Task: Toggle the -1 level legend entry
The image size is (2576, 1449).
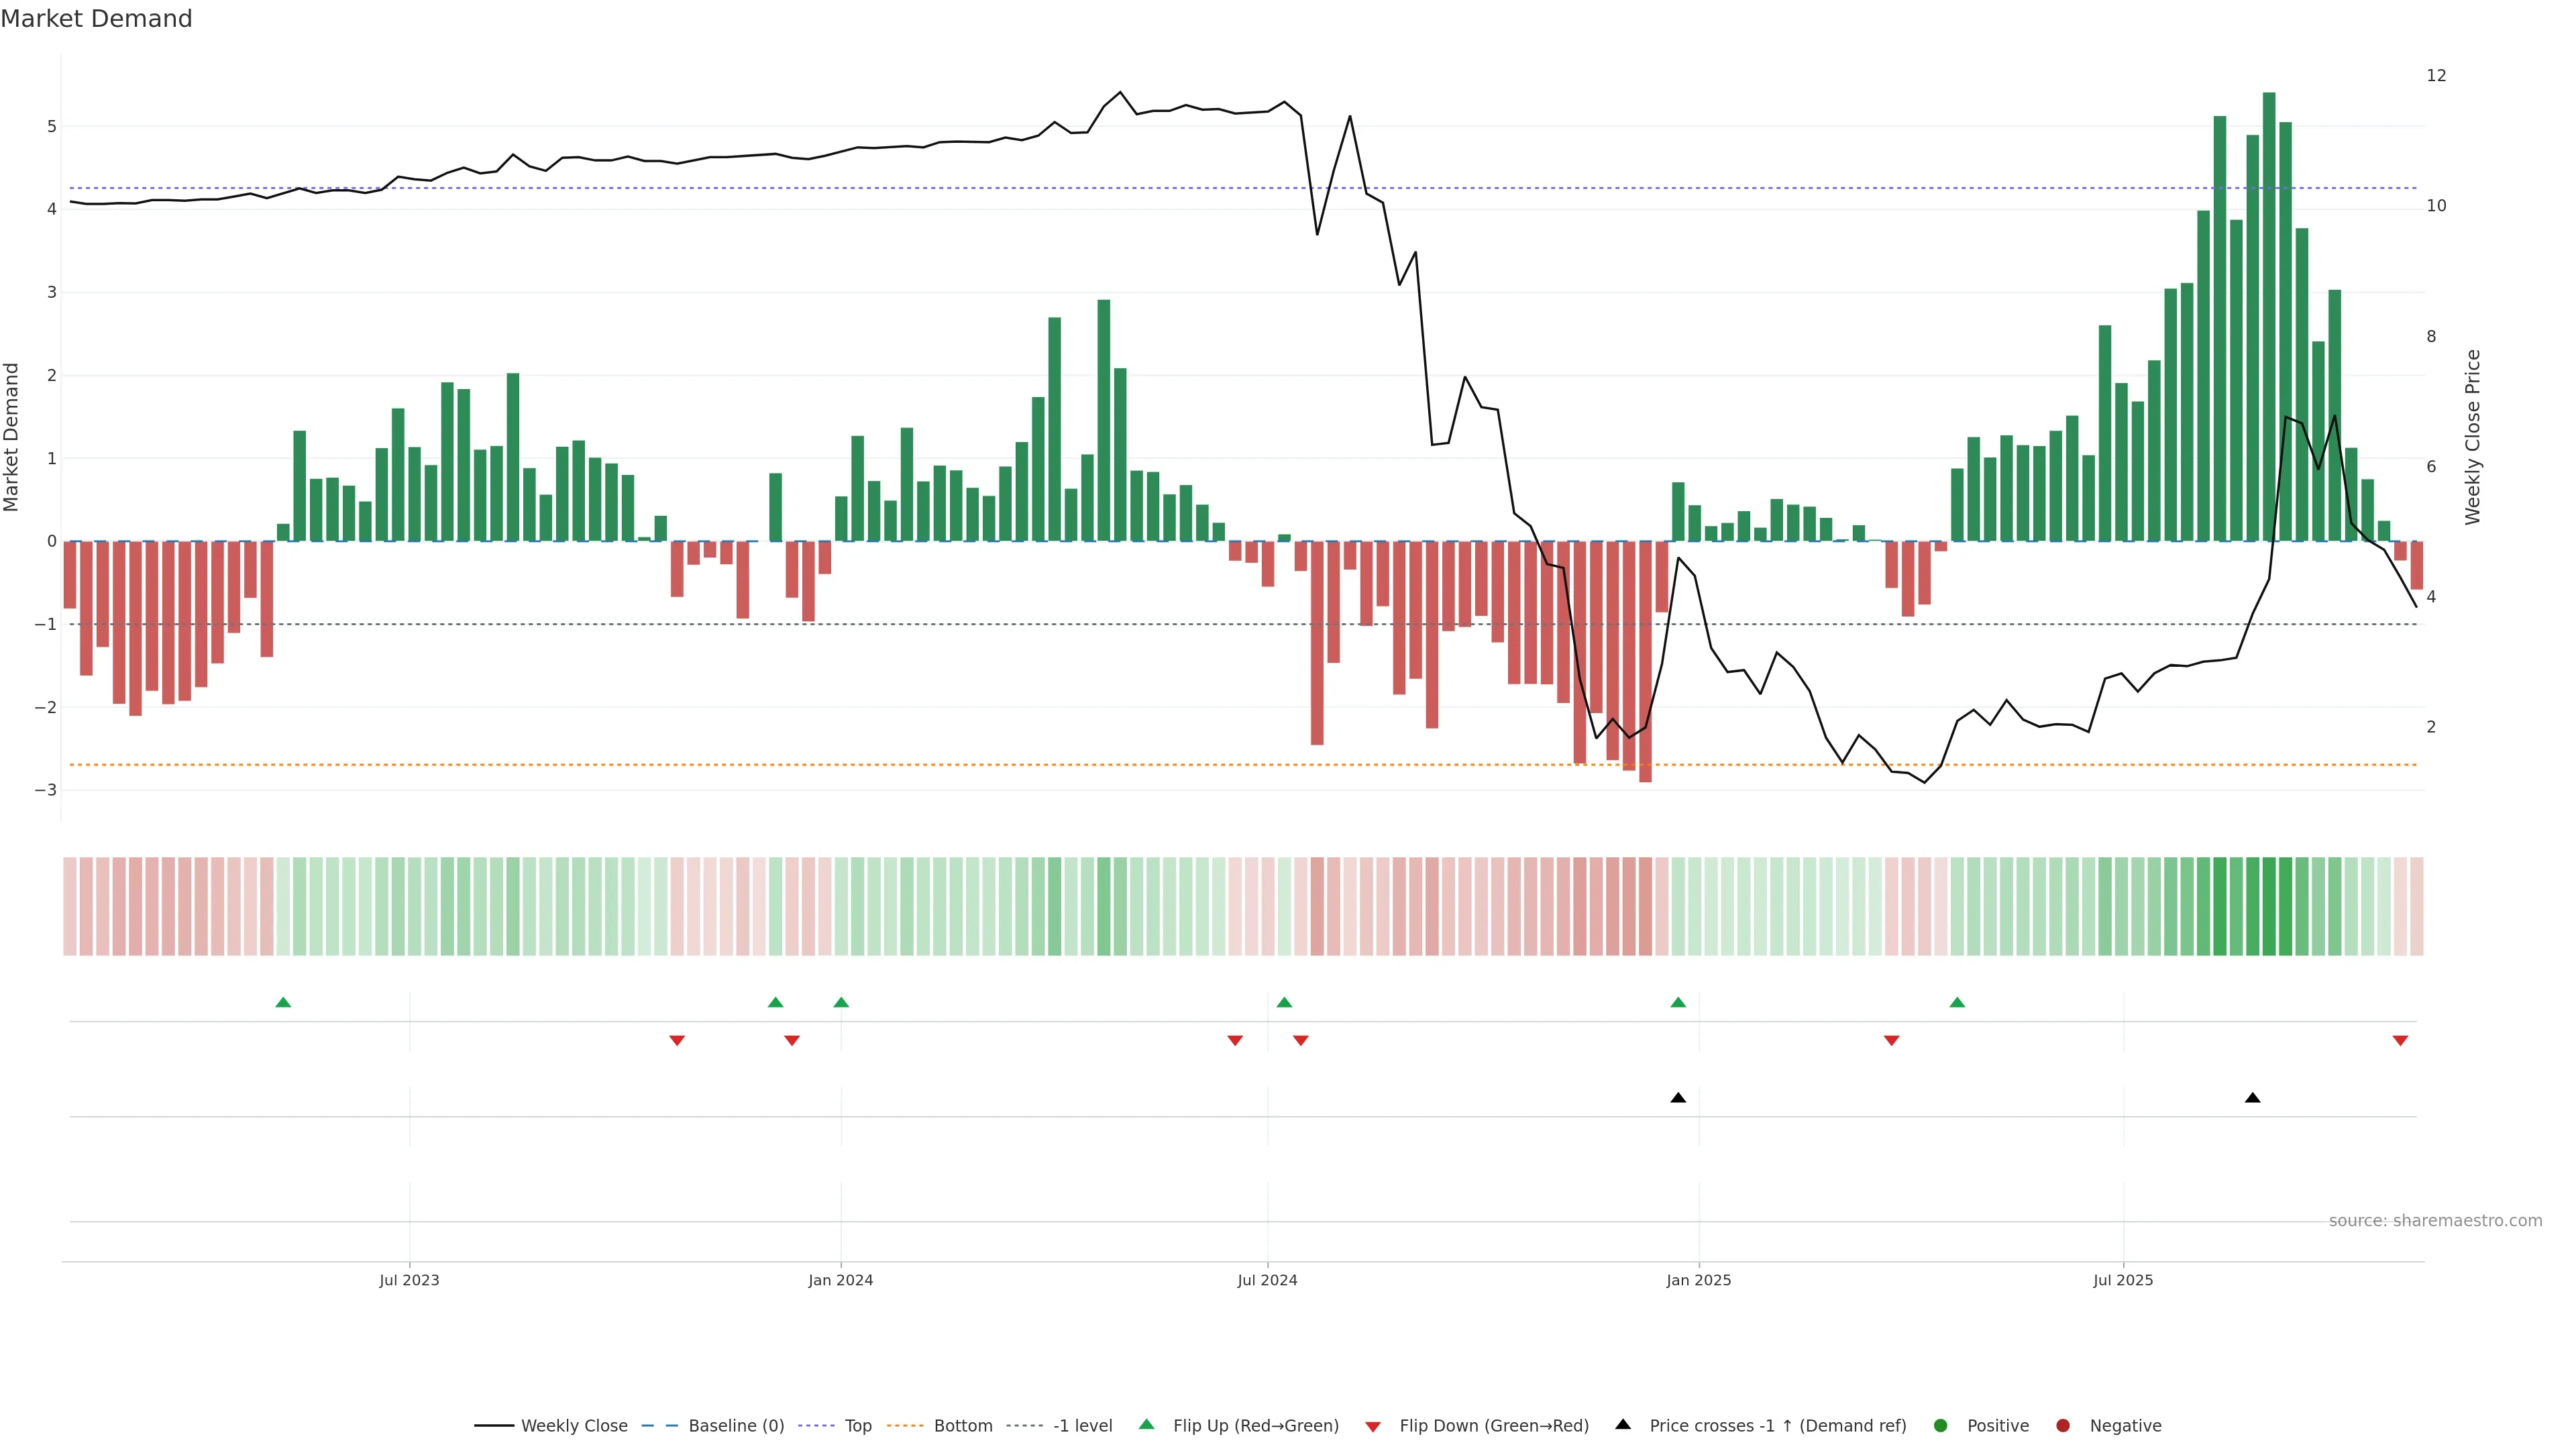Action: [1082, 1426]
